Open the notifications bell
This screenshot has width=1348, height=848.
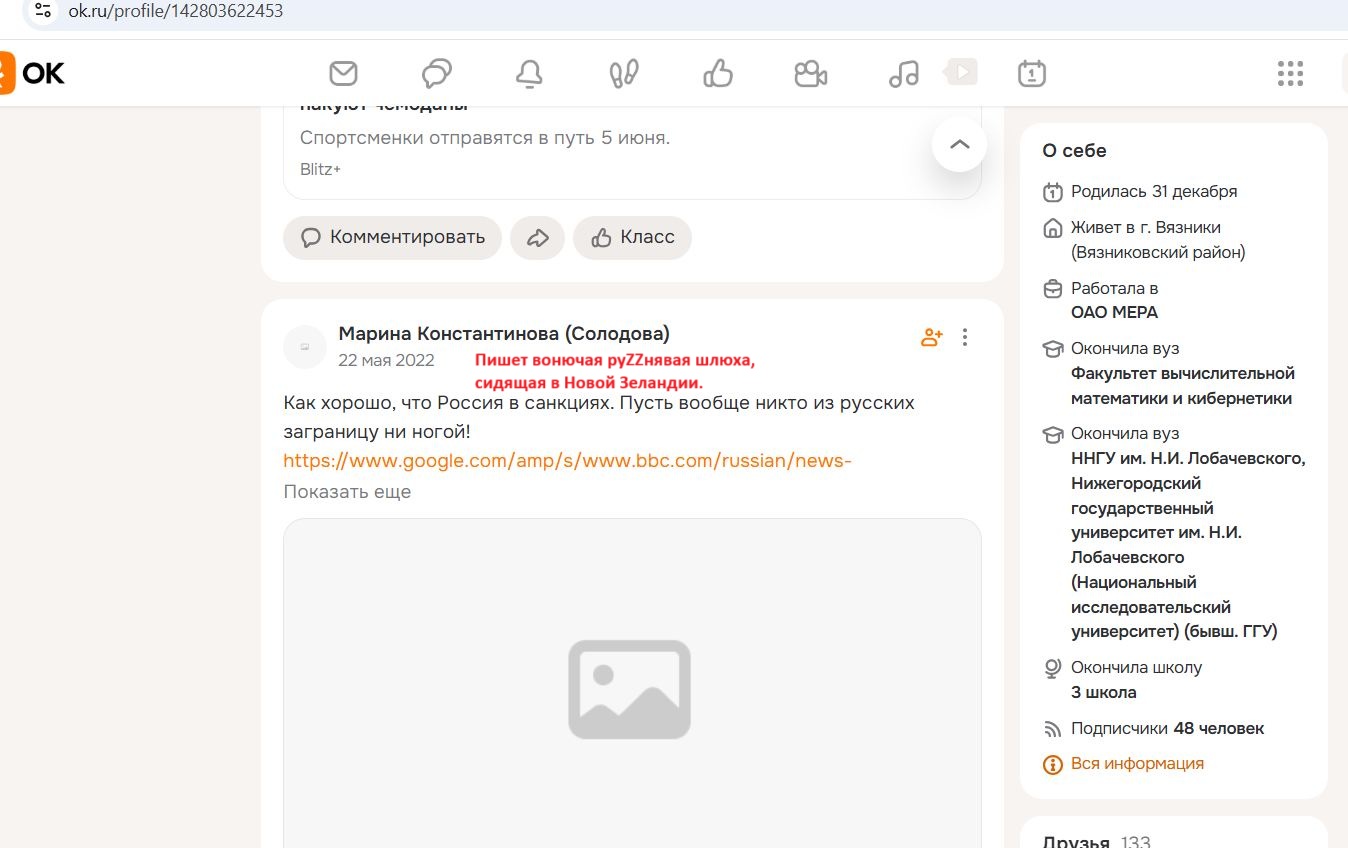coord(529,73)
